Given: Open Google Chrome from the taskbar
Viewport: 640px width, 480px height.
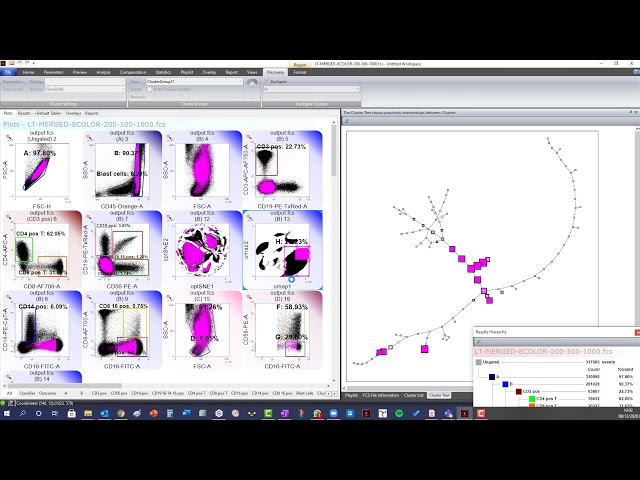Looking at the screenshot, I should (120, 413).
